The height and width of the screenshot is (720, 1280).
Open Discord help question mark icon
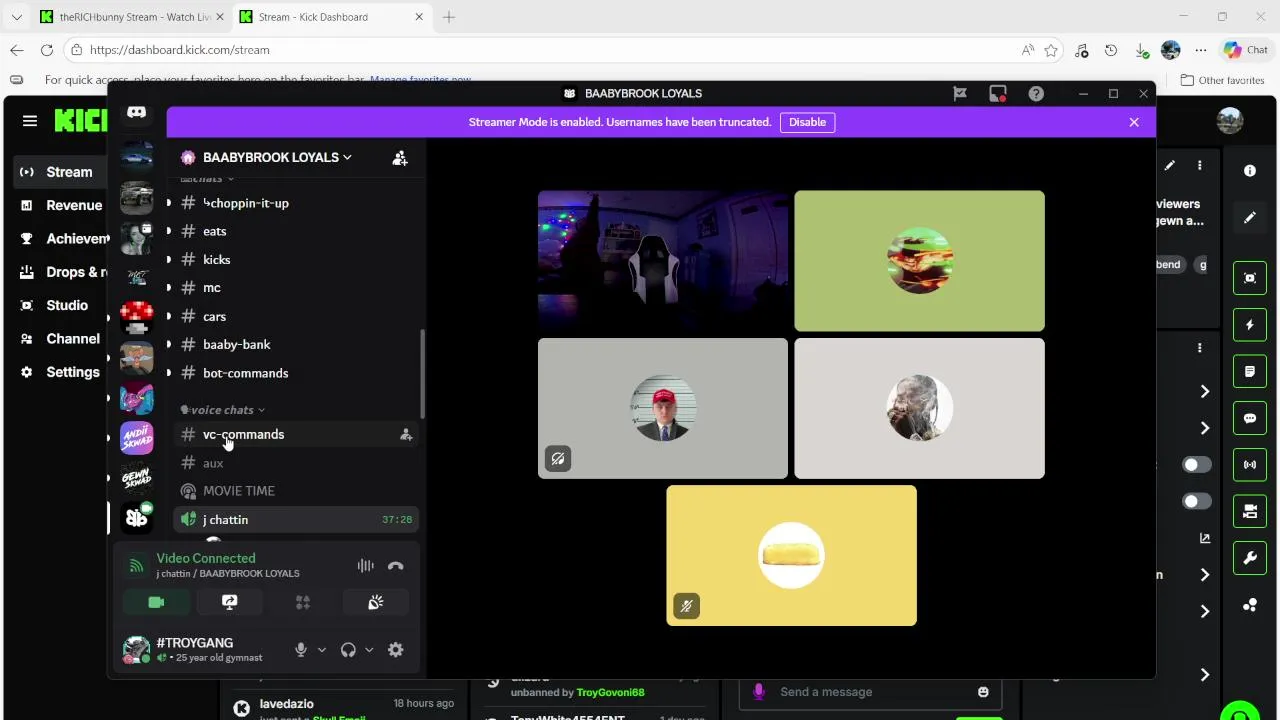[1036, 94]
